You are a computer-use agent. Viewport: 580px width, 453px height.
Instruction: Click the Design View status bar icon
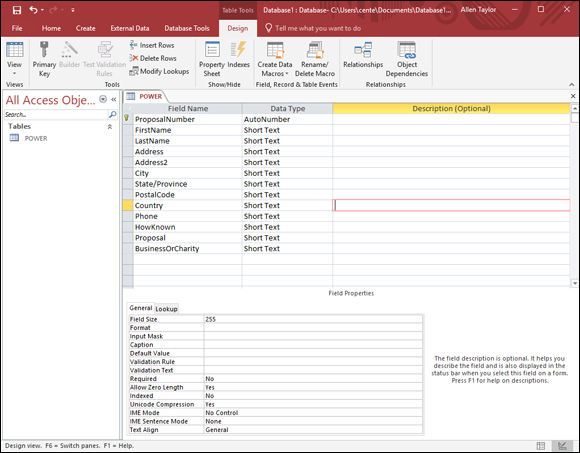562,446
